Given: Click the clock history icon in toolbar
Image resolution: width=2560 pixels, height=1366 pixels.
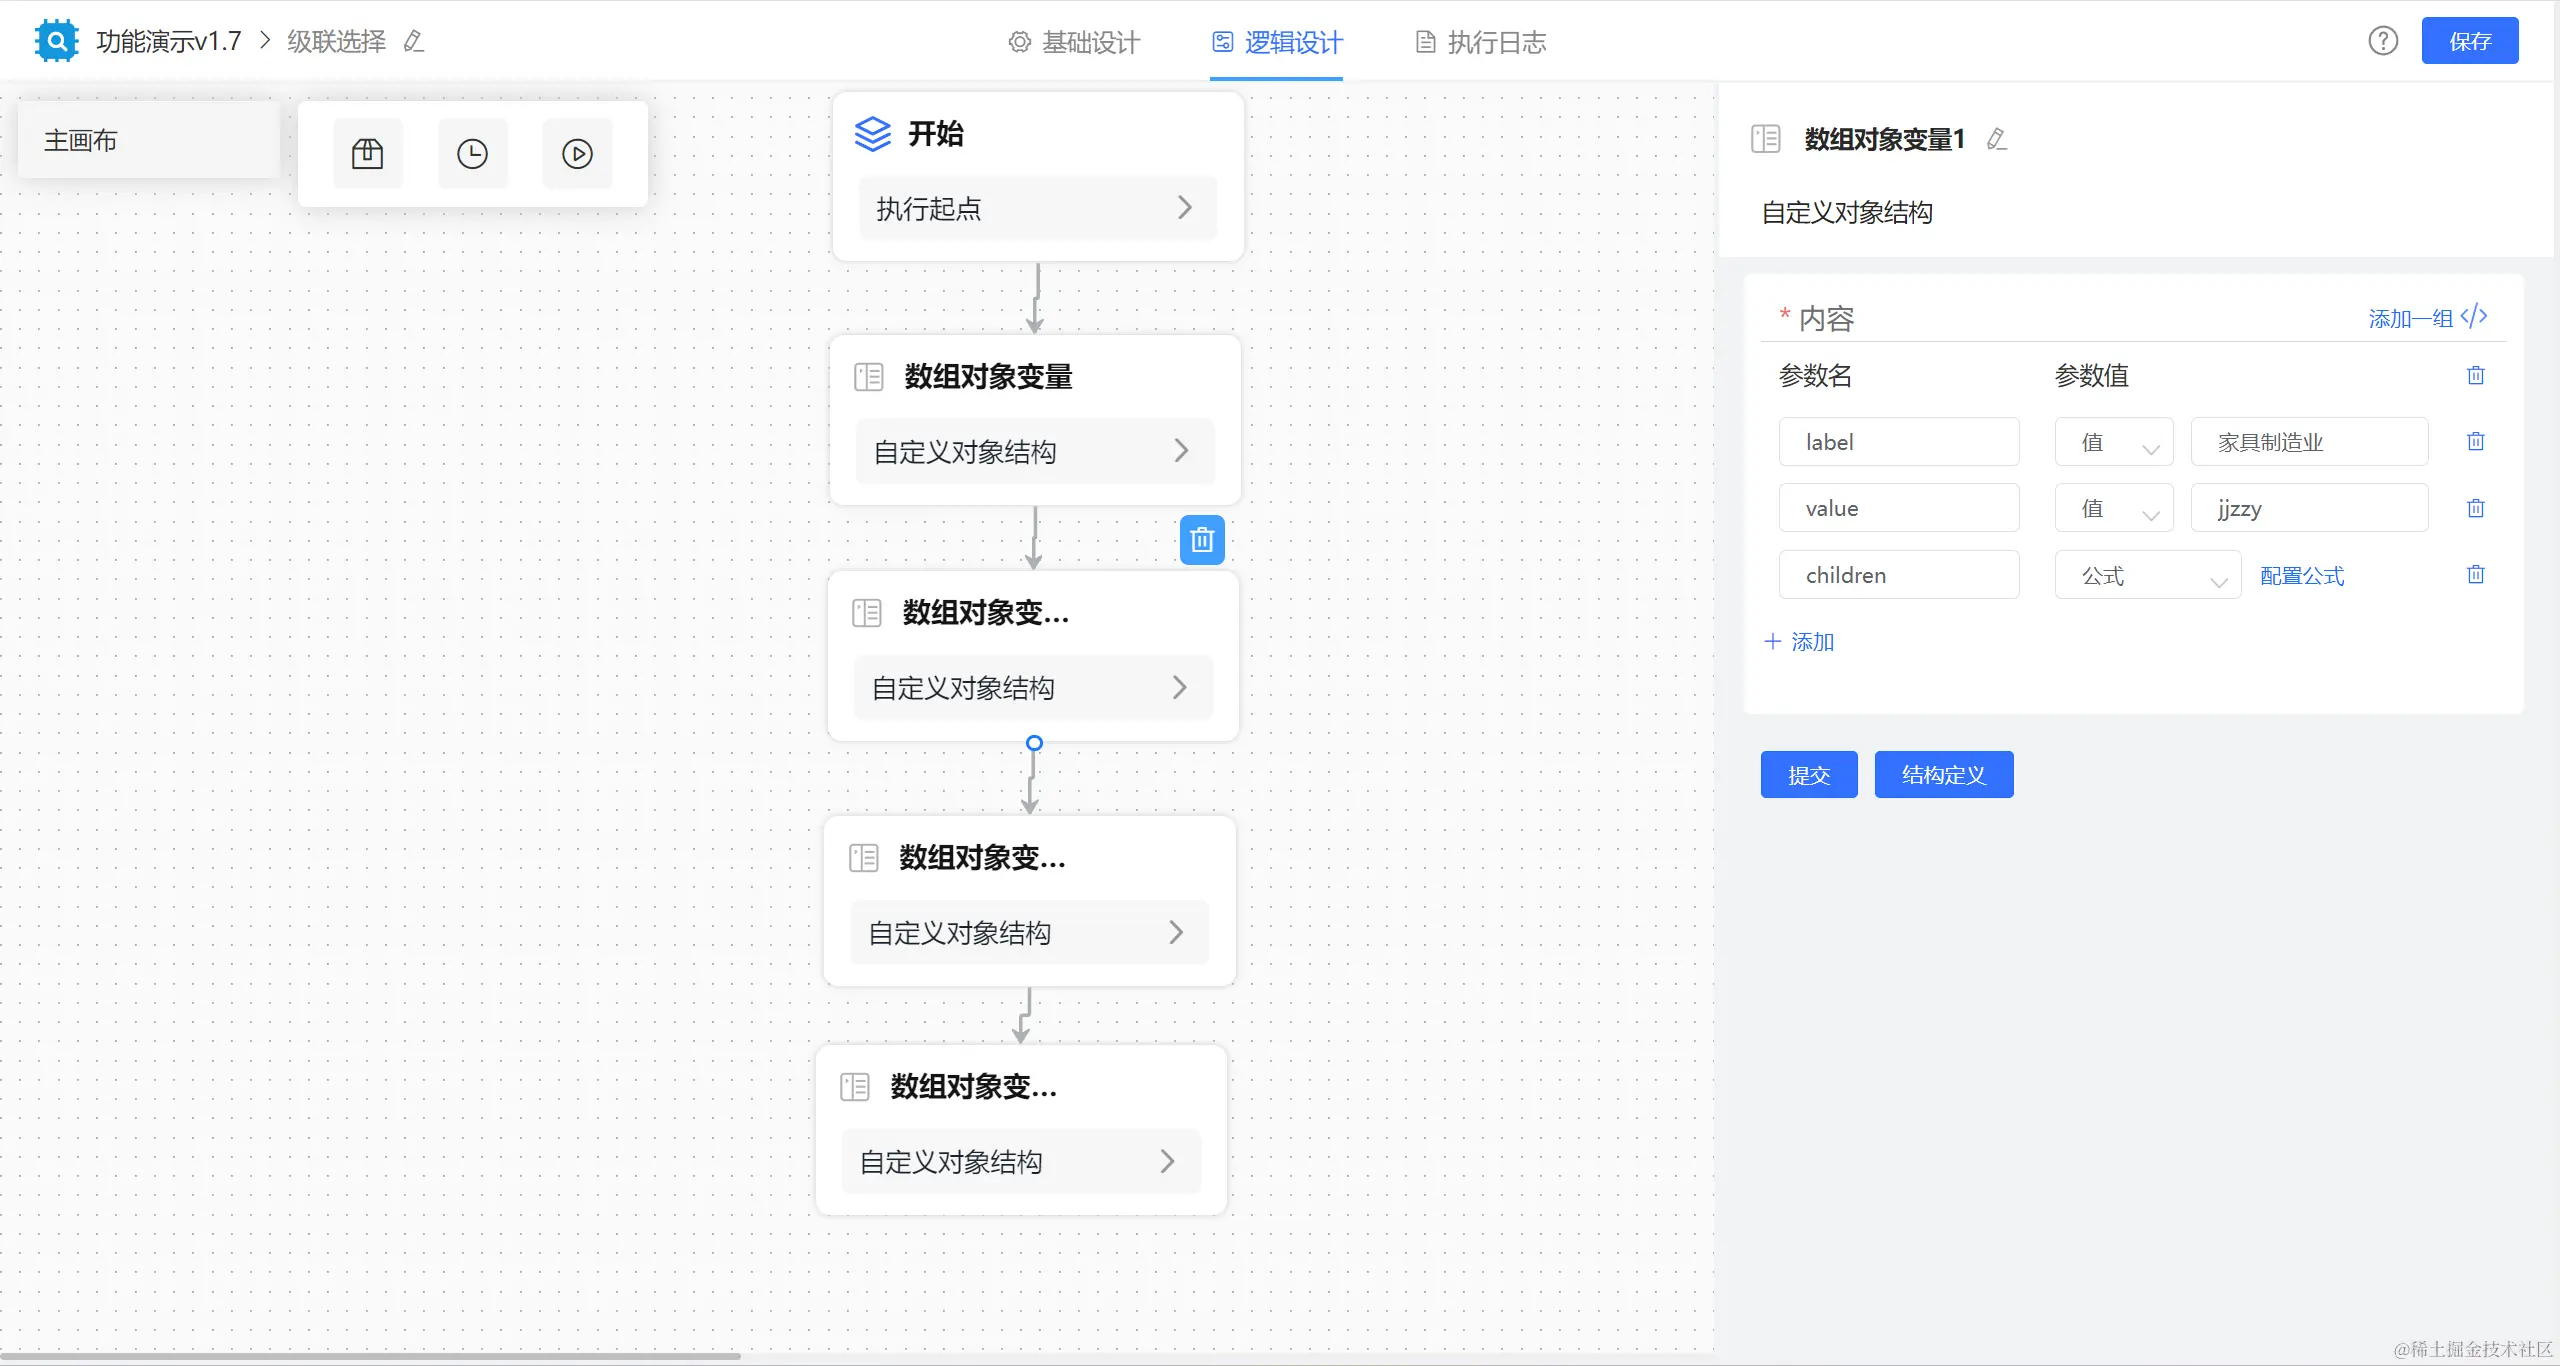Looking at the screenshot, I should [472, 154].
